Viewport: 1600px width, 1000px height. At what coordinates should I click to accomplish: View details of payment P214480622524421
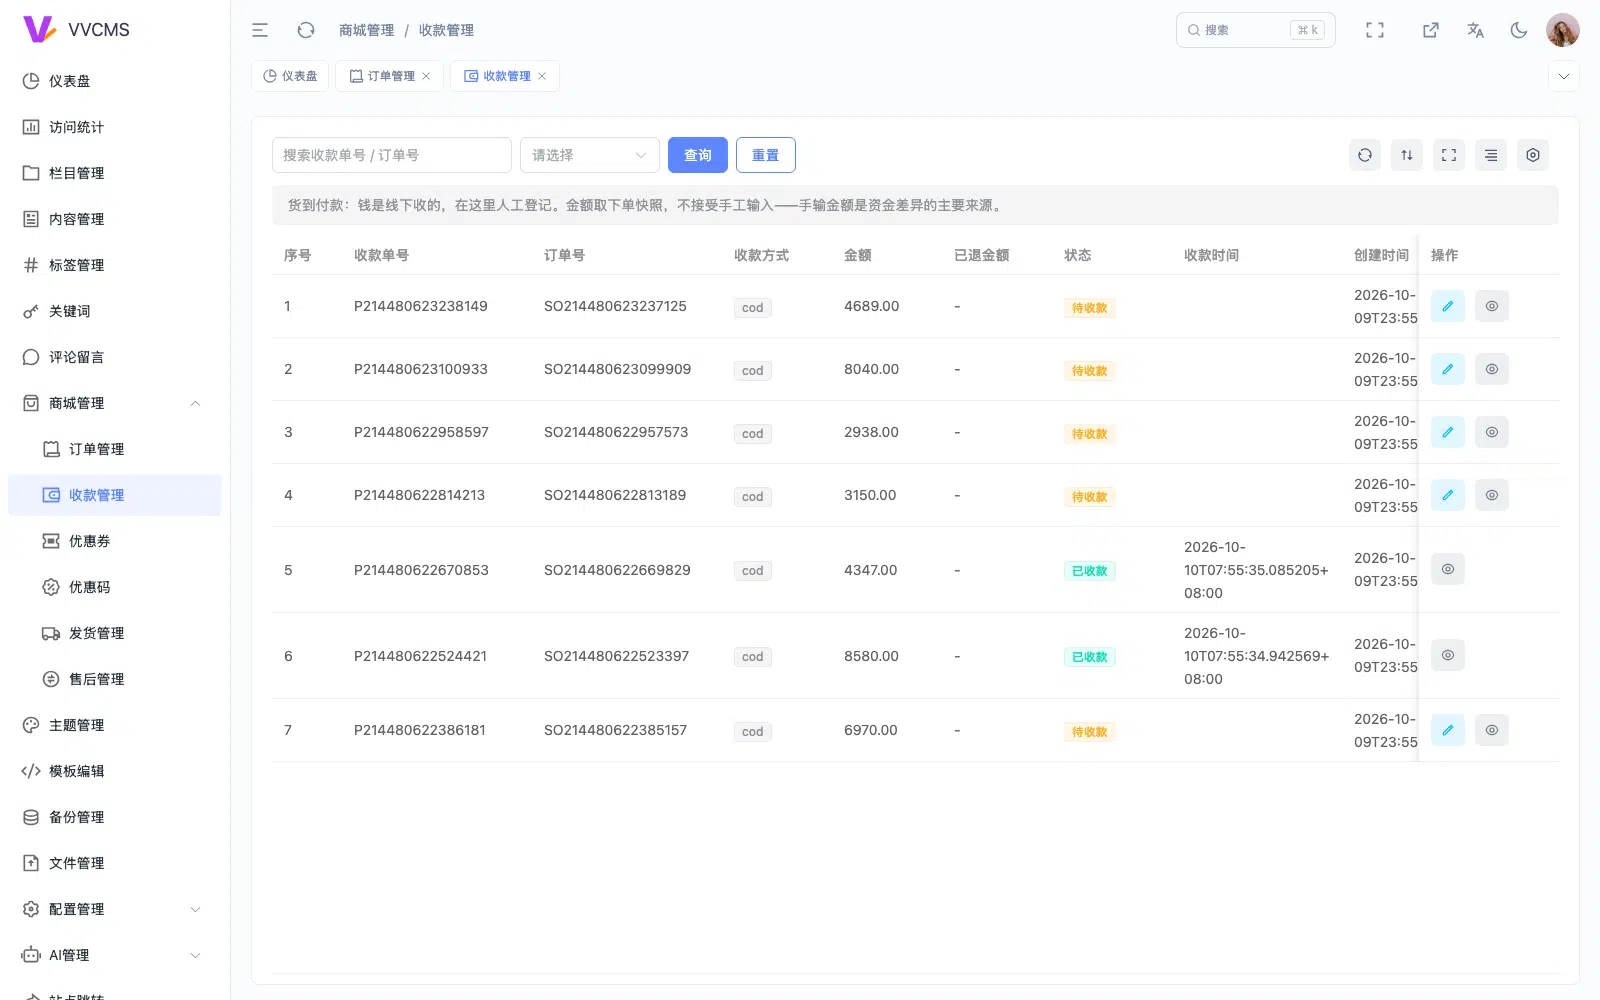point(1448,655)
